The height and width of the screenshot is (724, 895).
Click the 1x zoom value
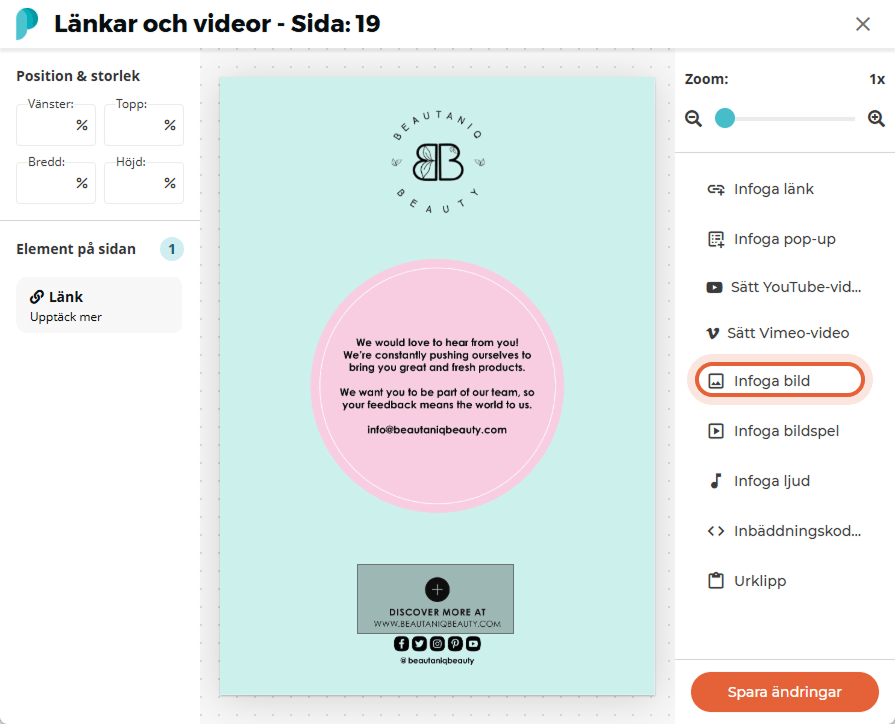point(877,79)
